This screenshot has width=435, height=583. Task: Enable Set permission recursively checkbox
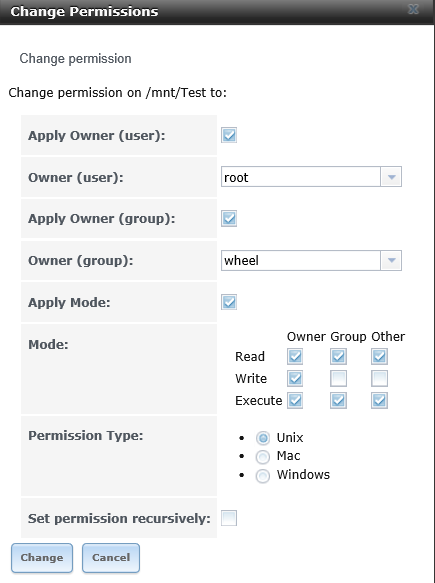click(x=229, y=518)
